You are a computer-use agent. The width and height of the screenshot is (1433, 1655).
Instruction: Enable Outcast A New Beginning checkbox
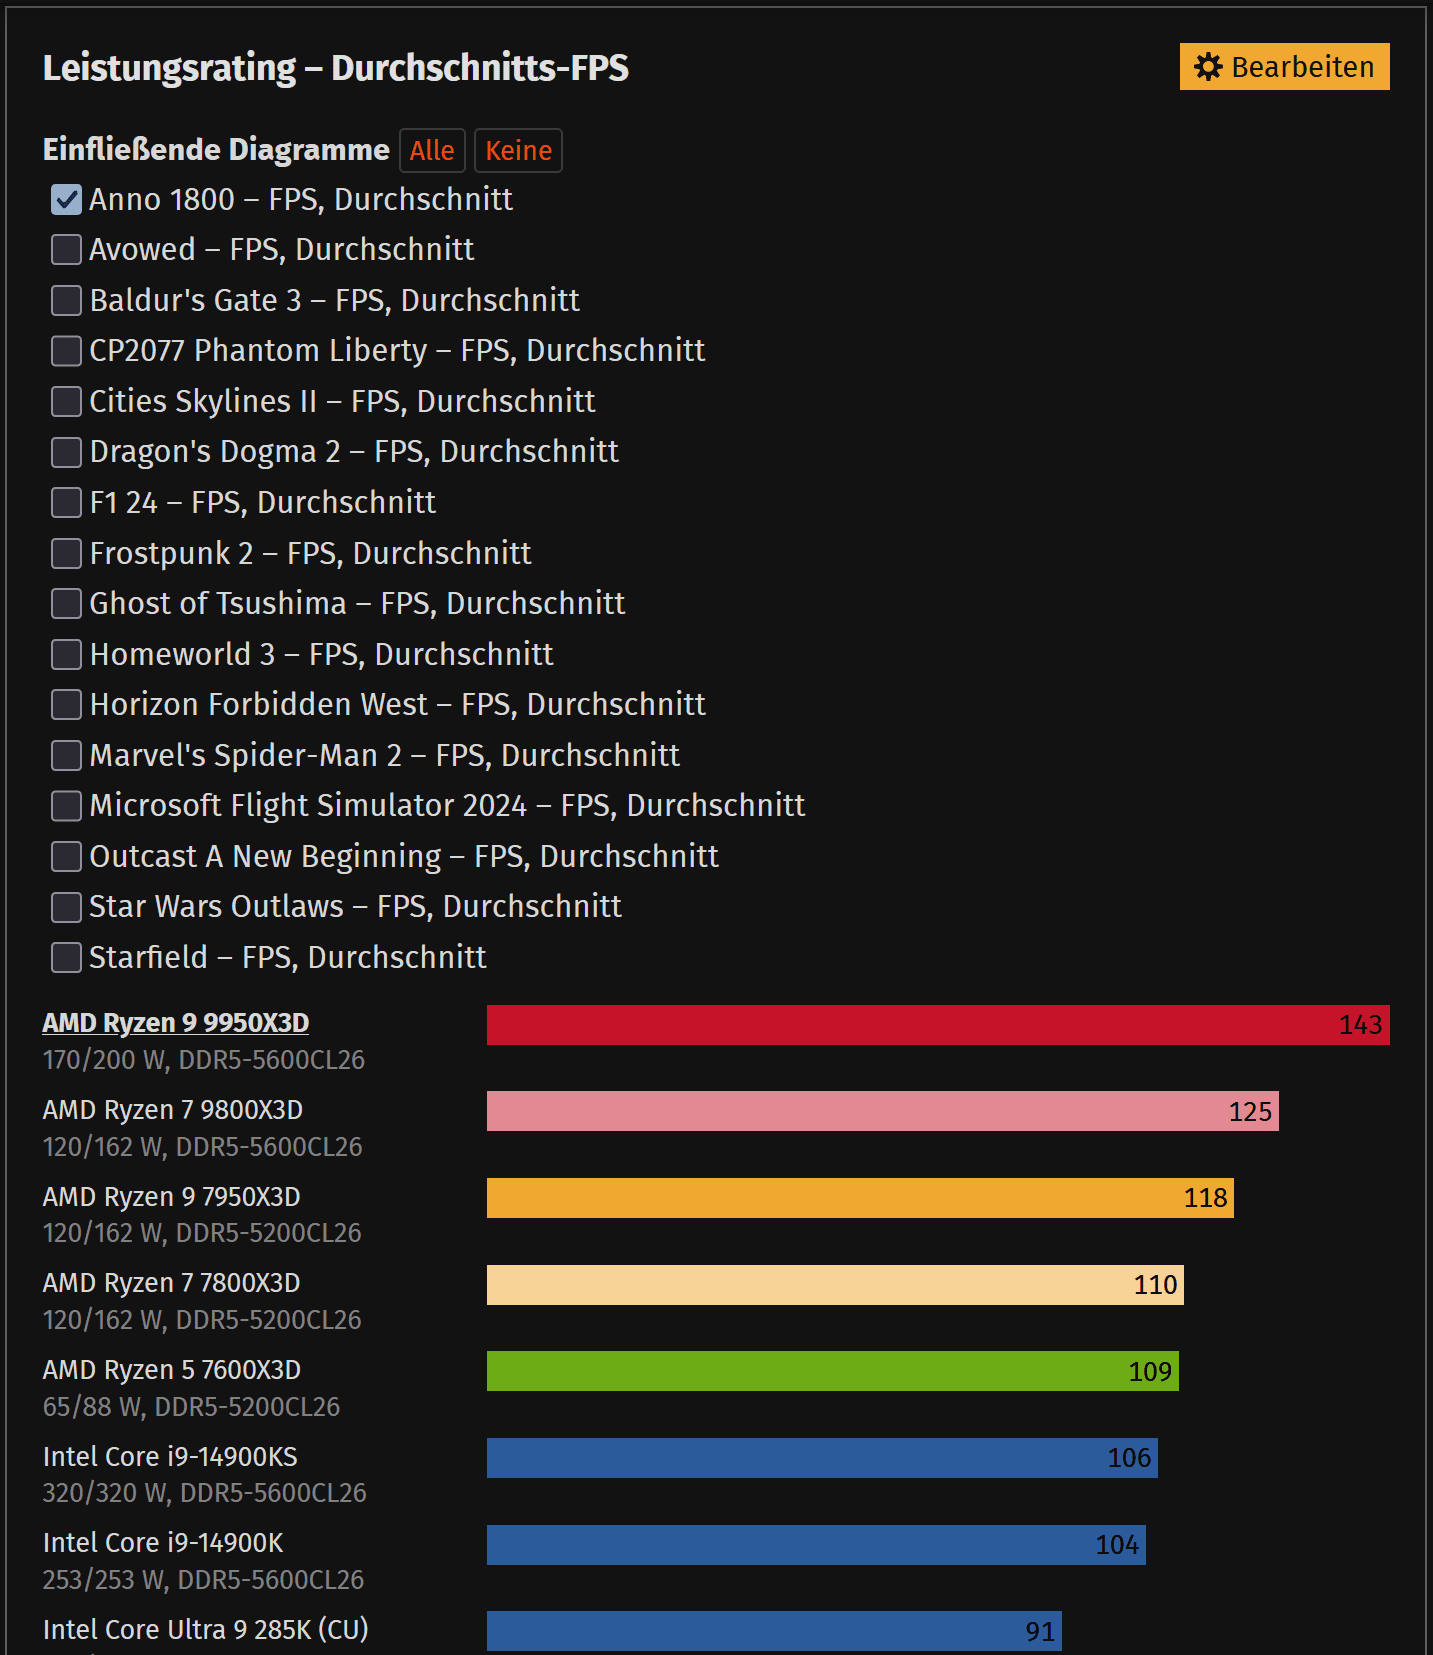(66, 856)
